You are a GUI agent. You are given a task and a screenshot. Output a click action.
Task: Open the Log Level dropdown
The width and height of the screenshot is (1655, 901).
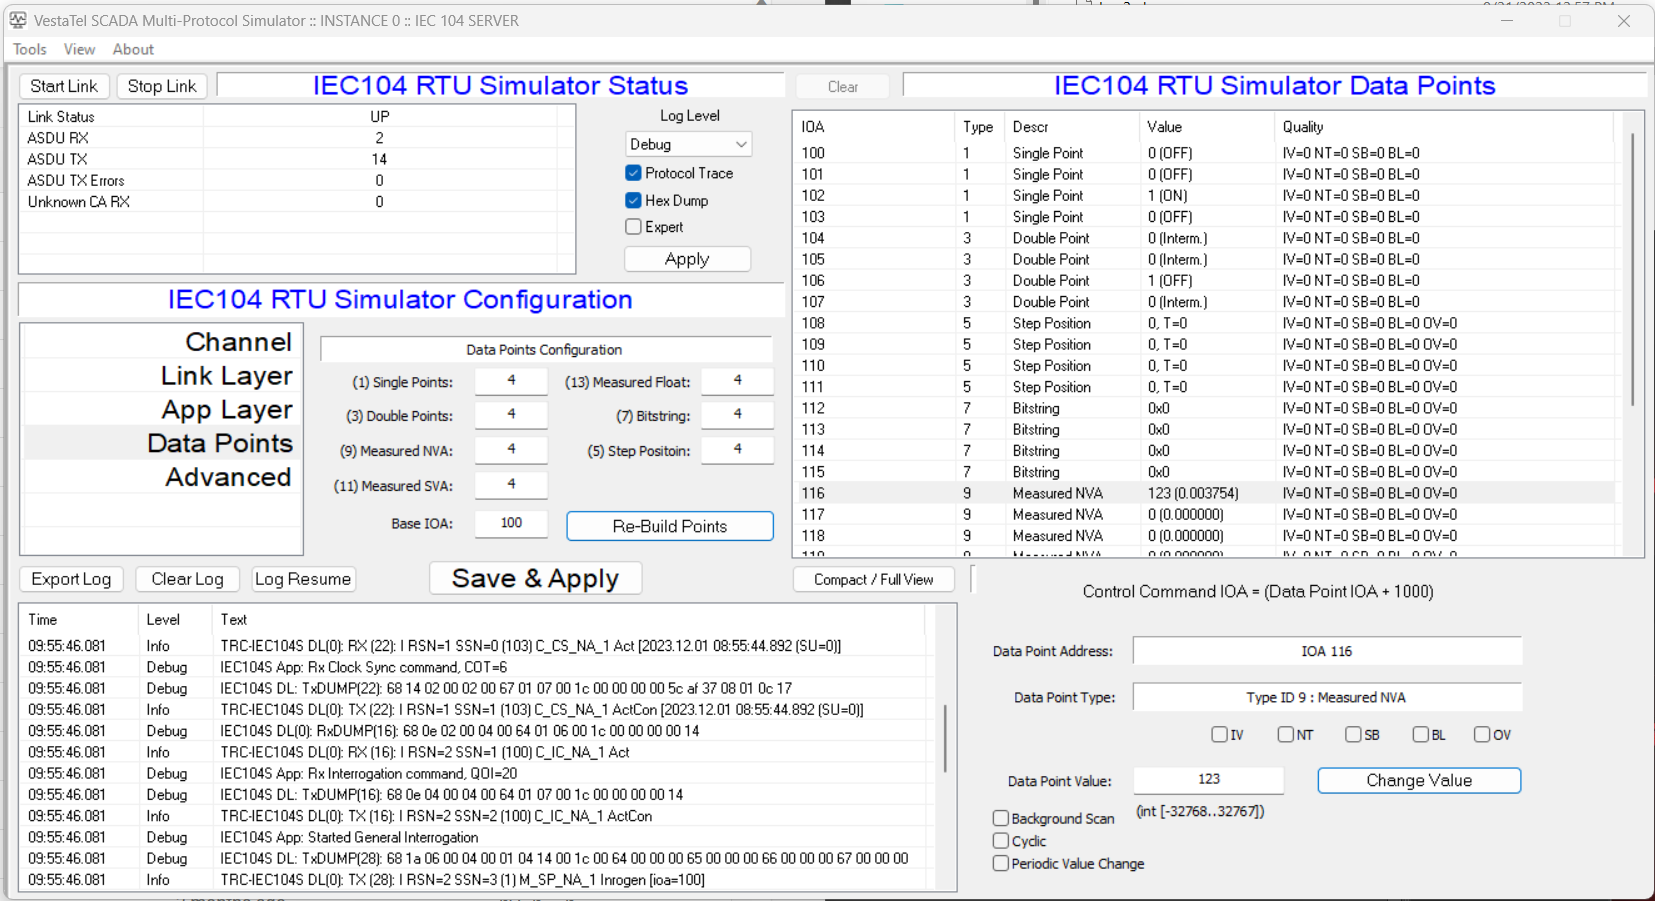point(688,144)
